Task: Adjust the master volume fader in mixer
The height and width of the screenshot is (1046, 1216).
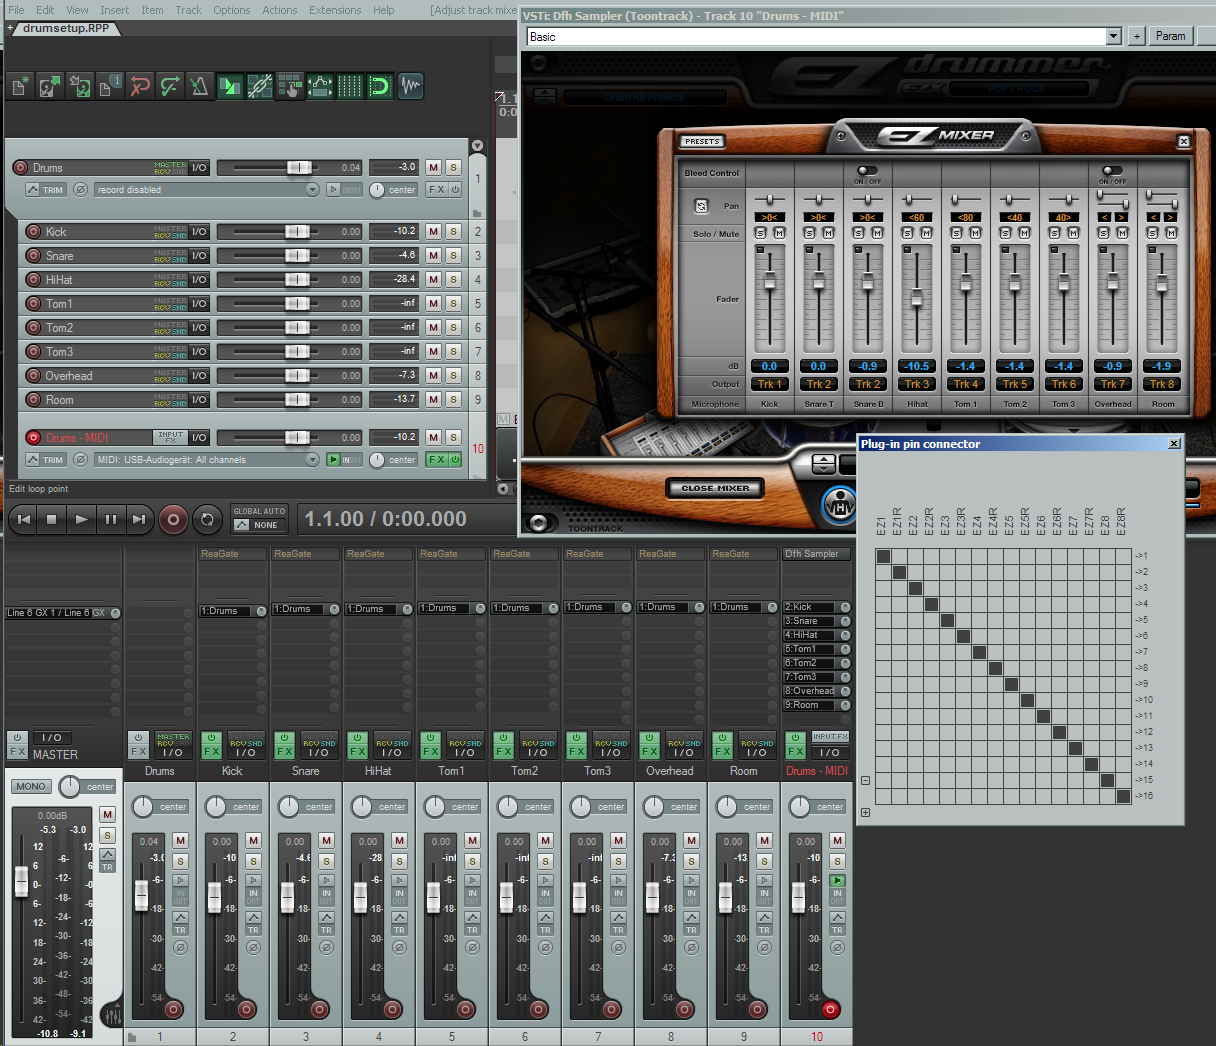Action: point(21,881)
